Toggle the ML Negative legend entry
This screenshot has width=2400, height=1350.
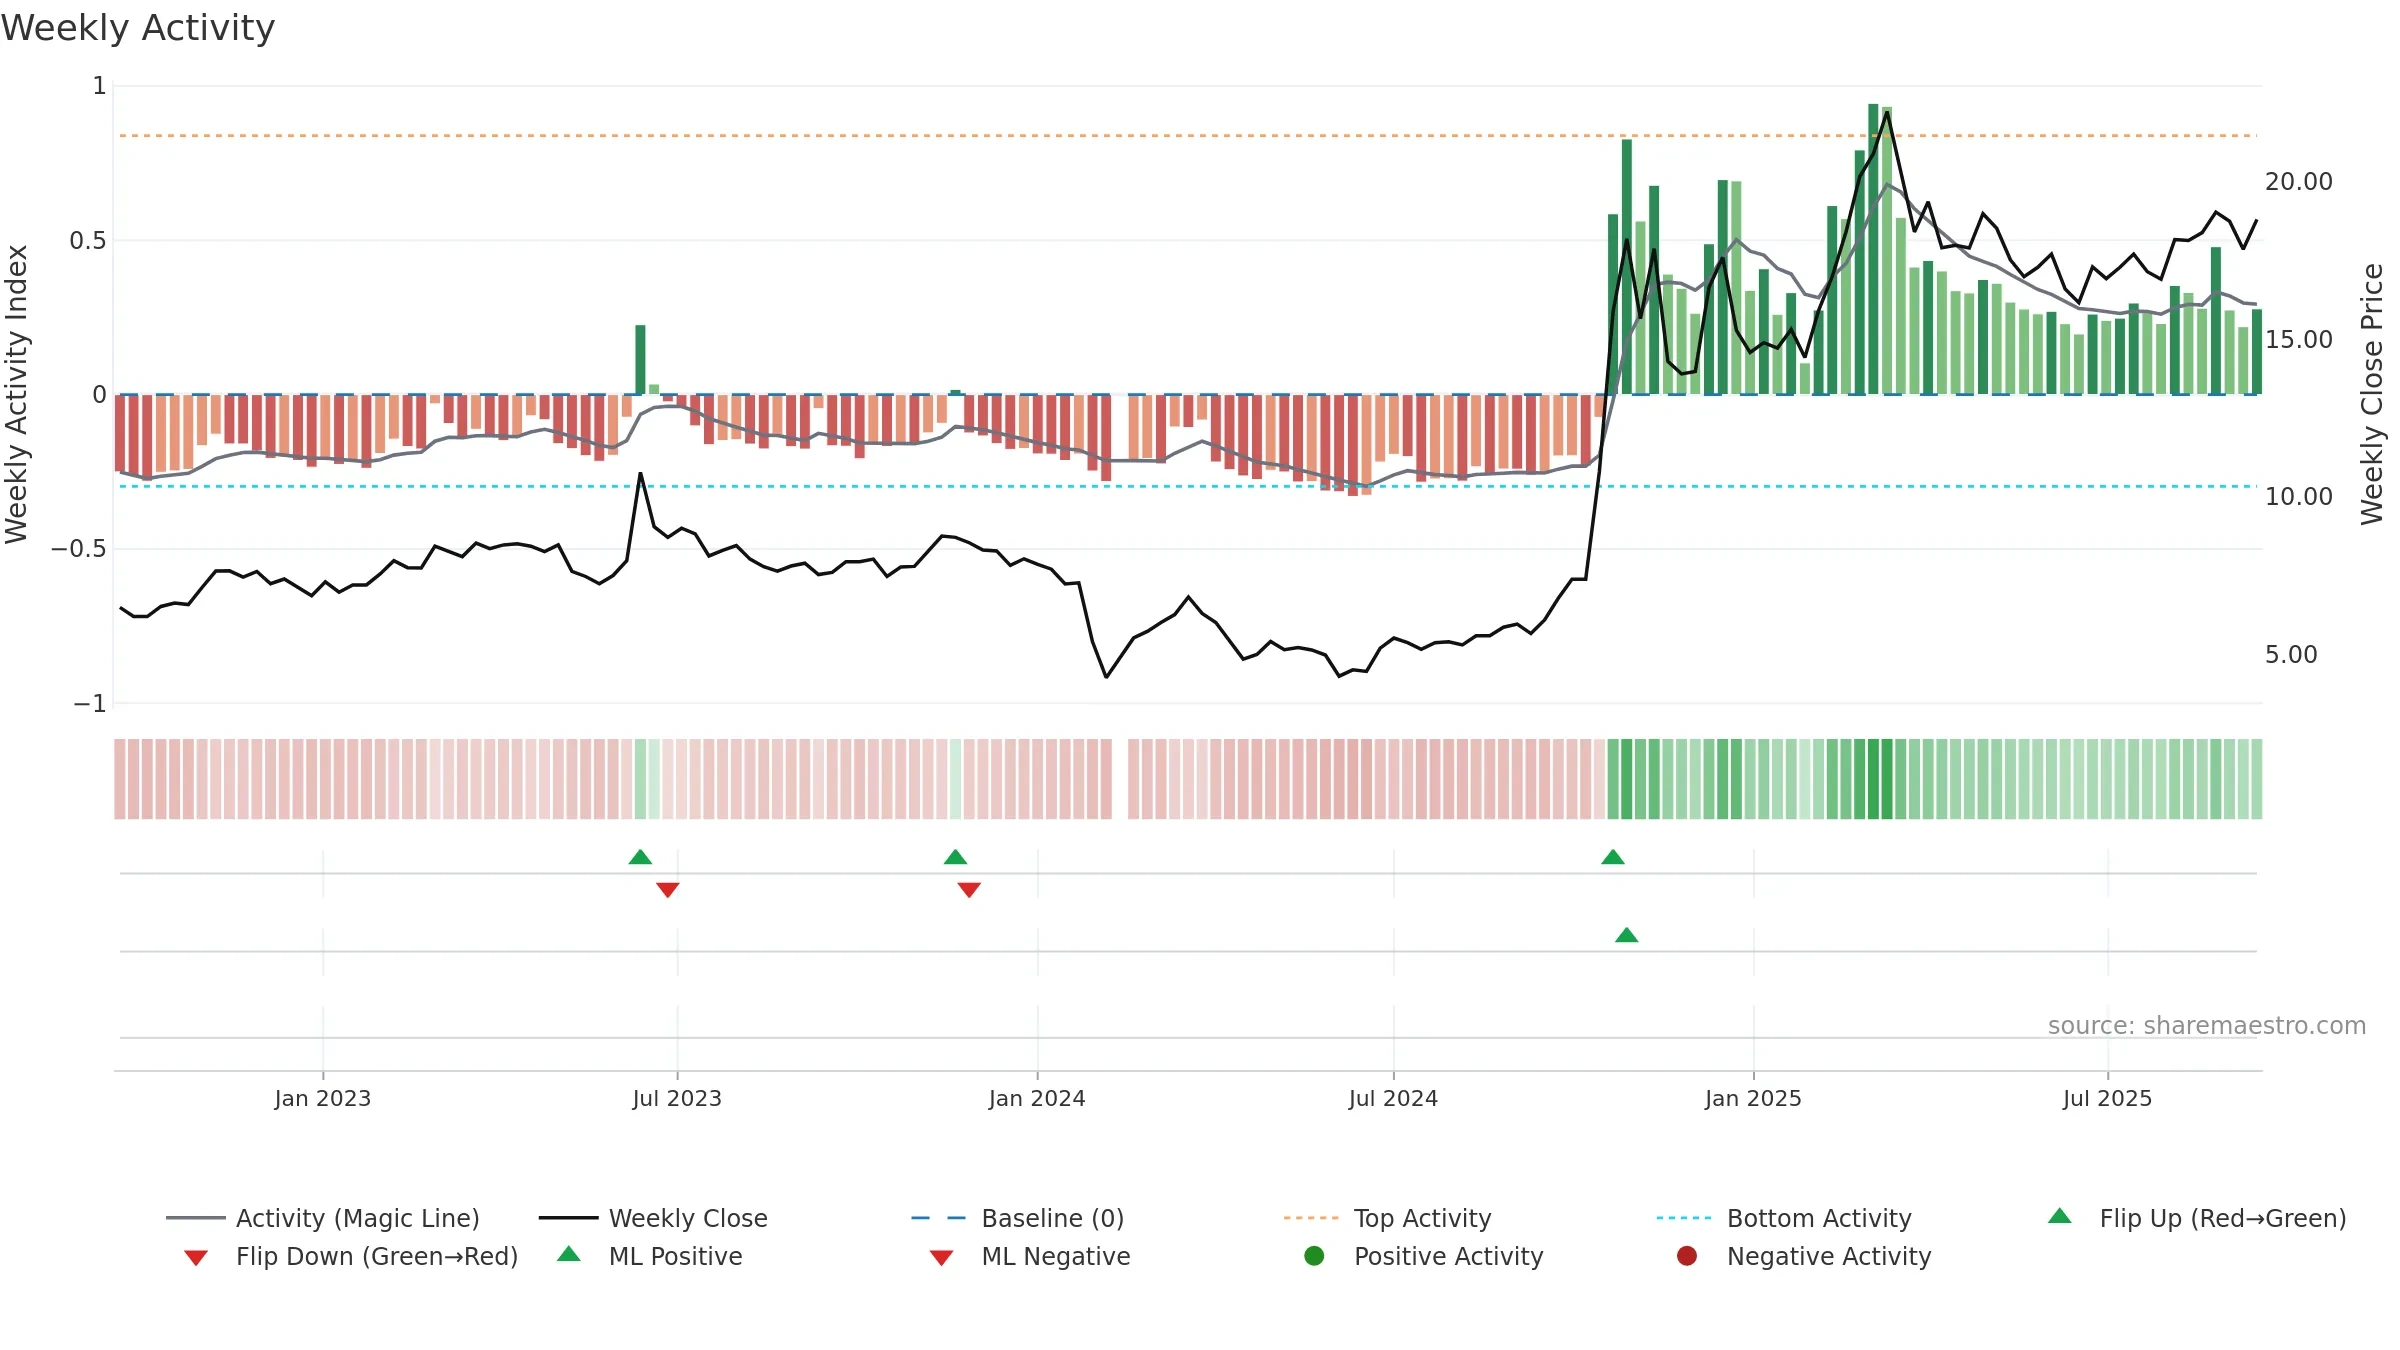coord(1030,1256)
